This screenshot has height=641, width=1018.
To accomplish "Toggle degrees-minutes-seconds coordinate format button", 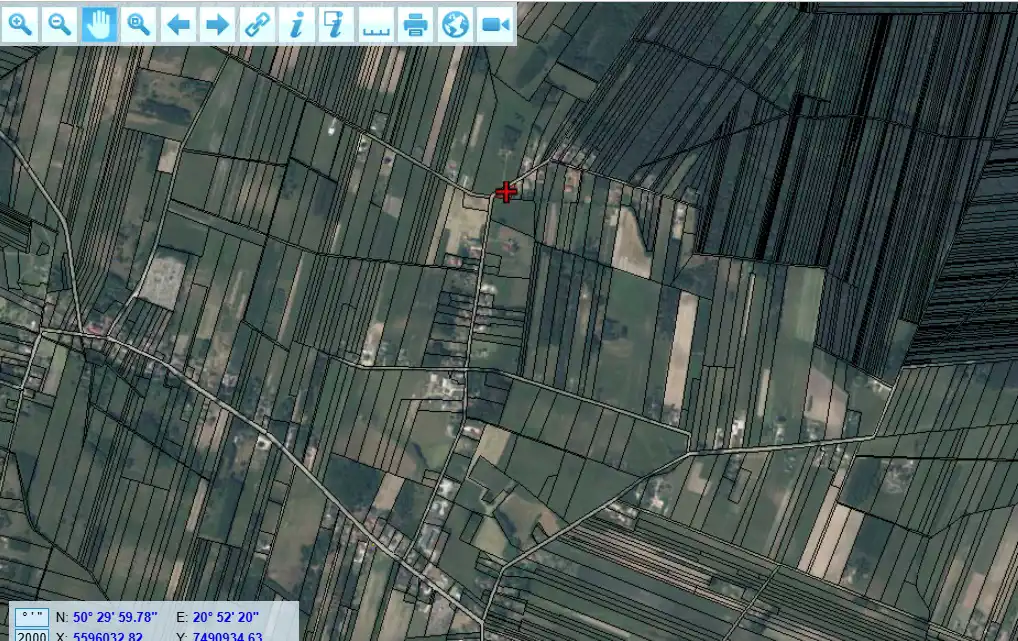I will (32, 617).
